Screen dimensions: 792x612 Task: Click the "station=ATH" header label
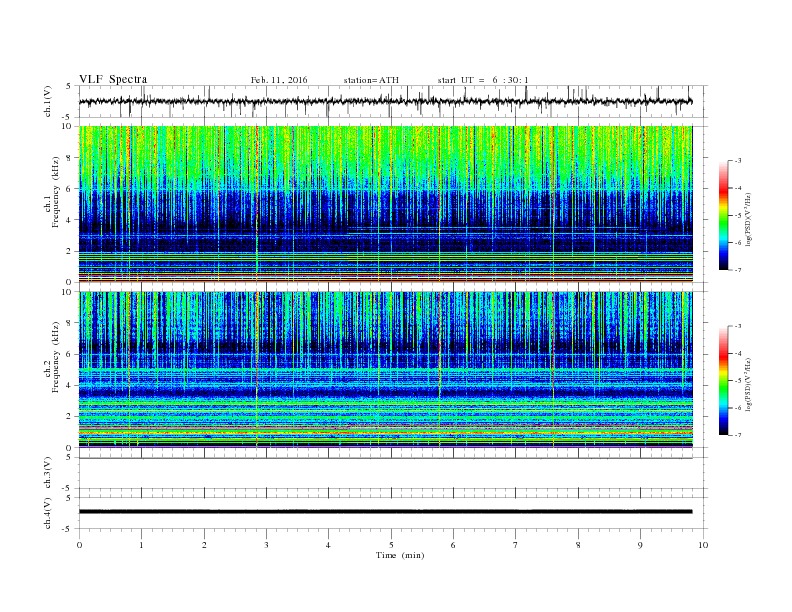[x=371, y=80]
